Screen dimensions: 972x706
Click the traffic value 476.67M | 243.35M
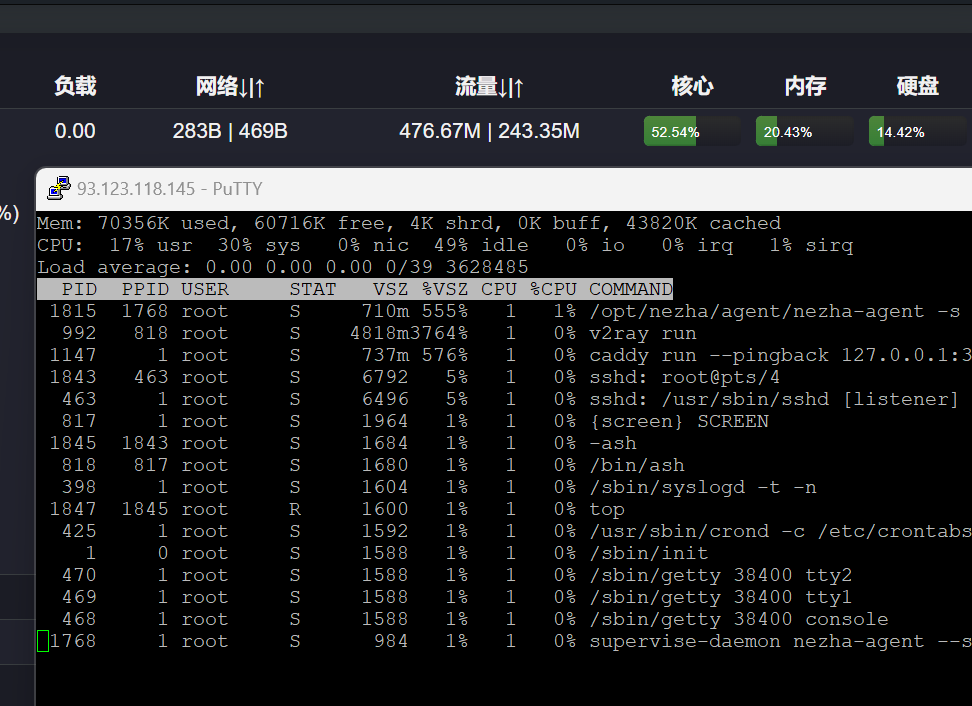489,131
